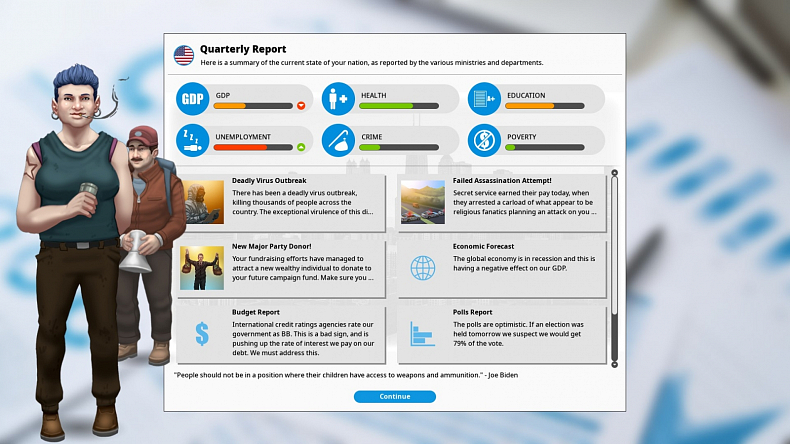The height and width of the screenshot is (444, 790).
Task: Click the Health person-plus icon
Action: coord(338,99)
